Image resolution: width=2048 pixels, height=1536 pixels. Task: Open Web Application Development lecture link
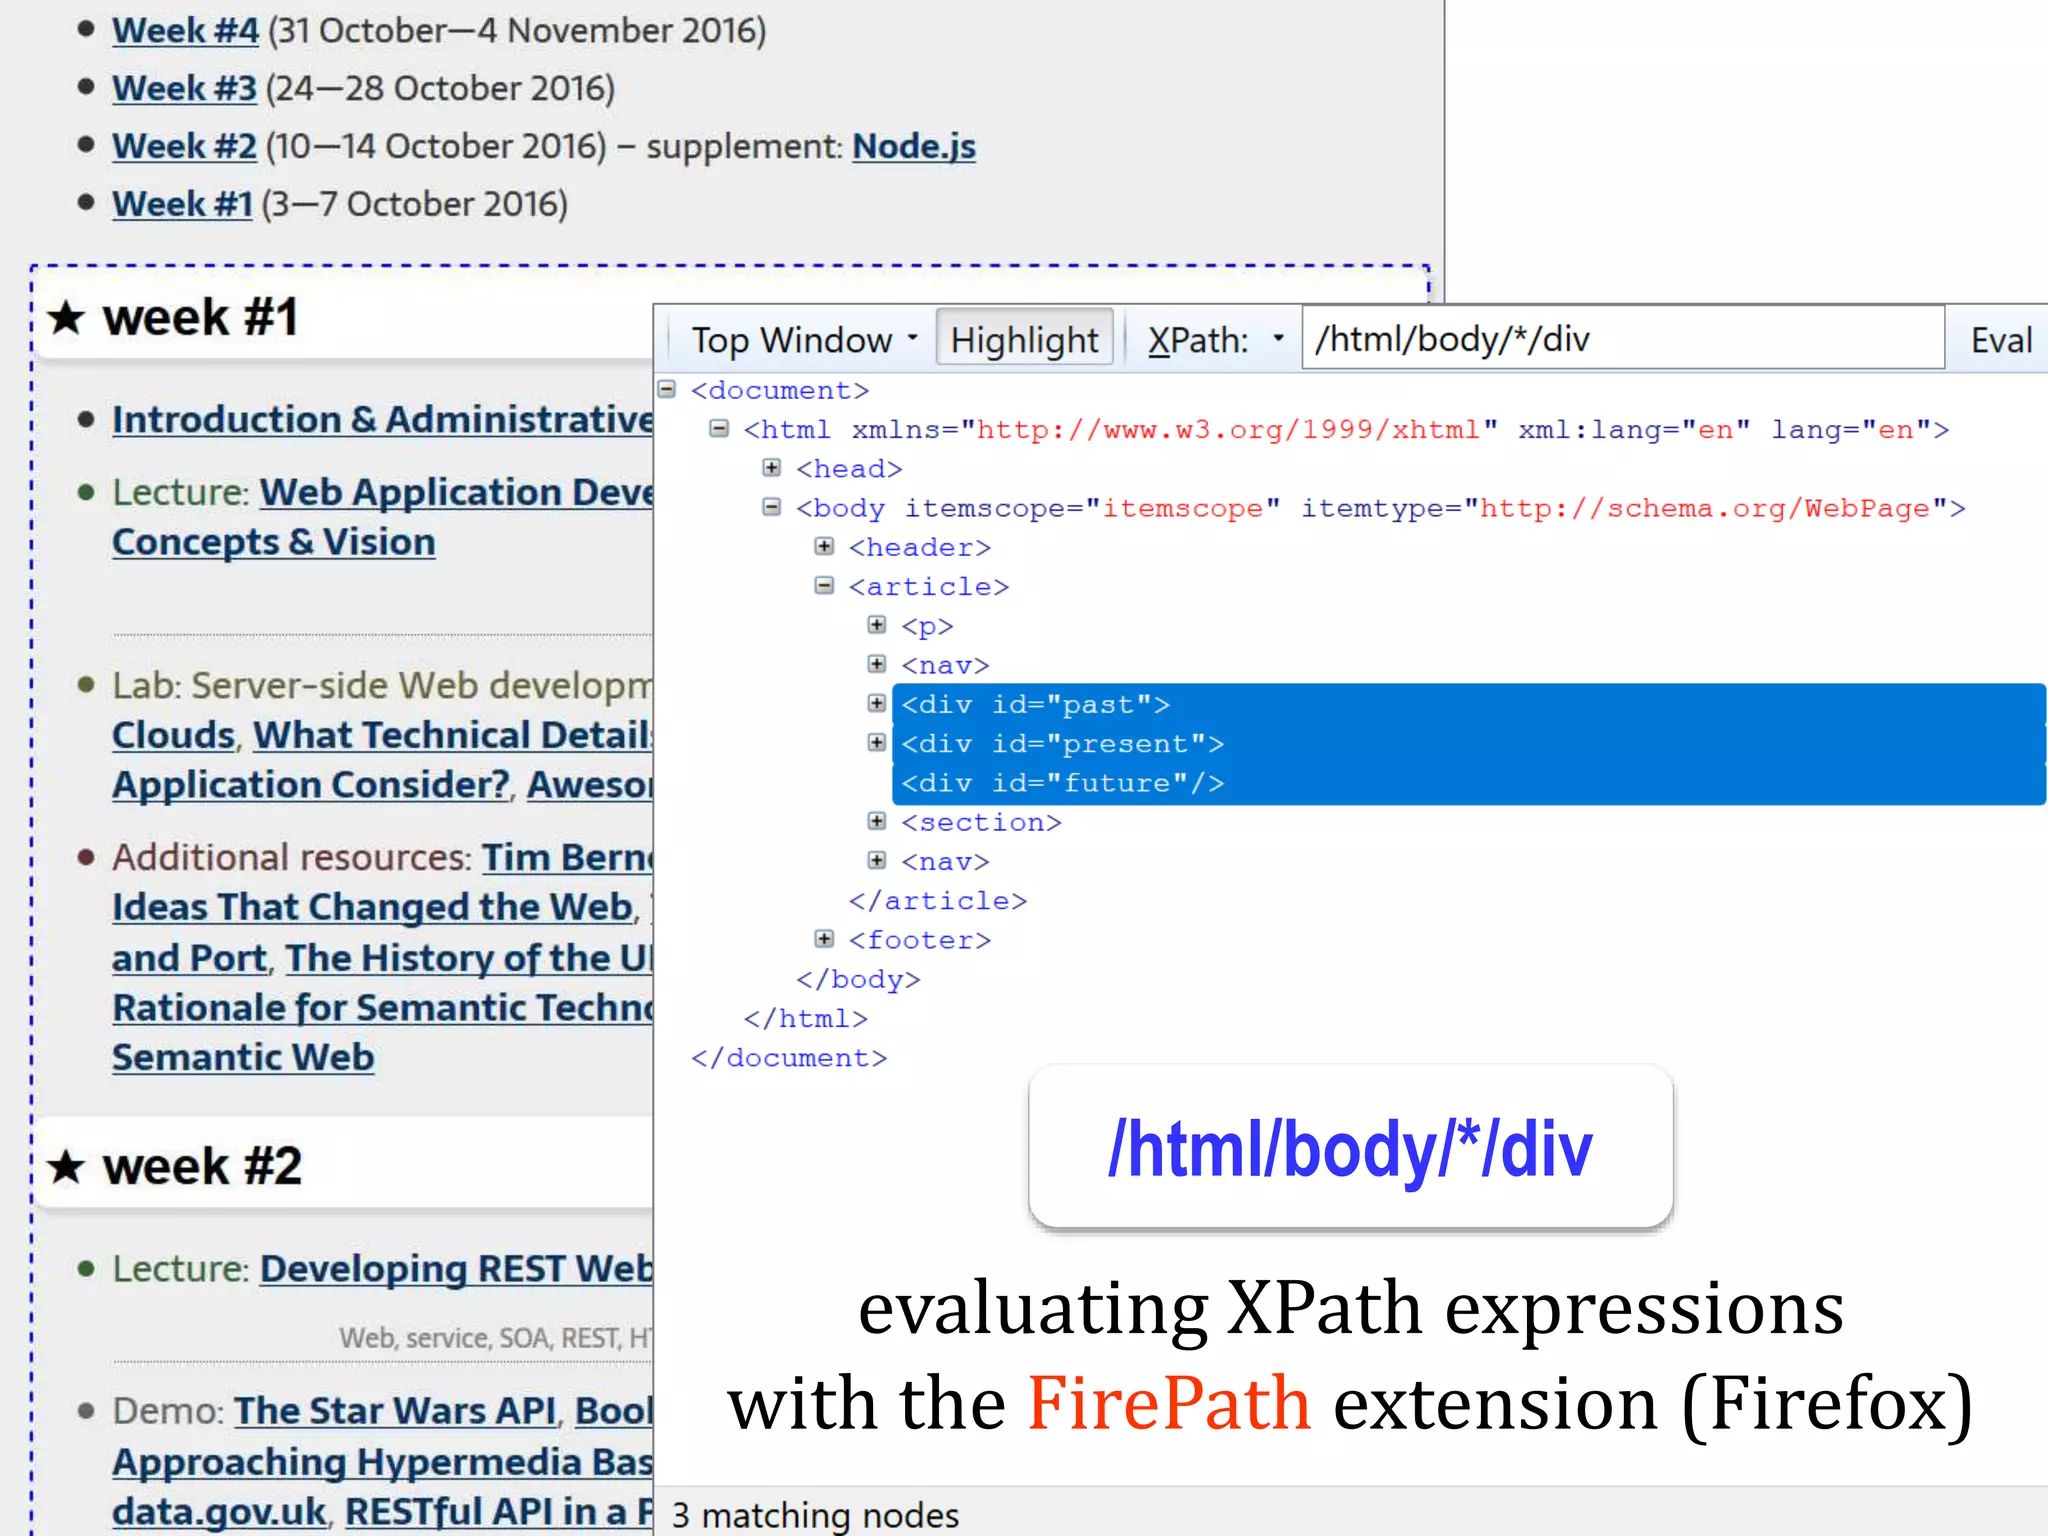[456, 492]
